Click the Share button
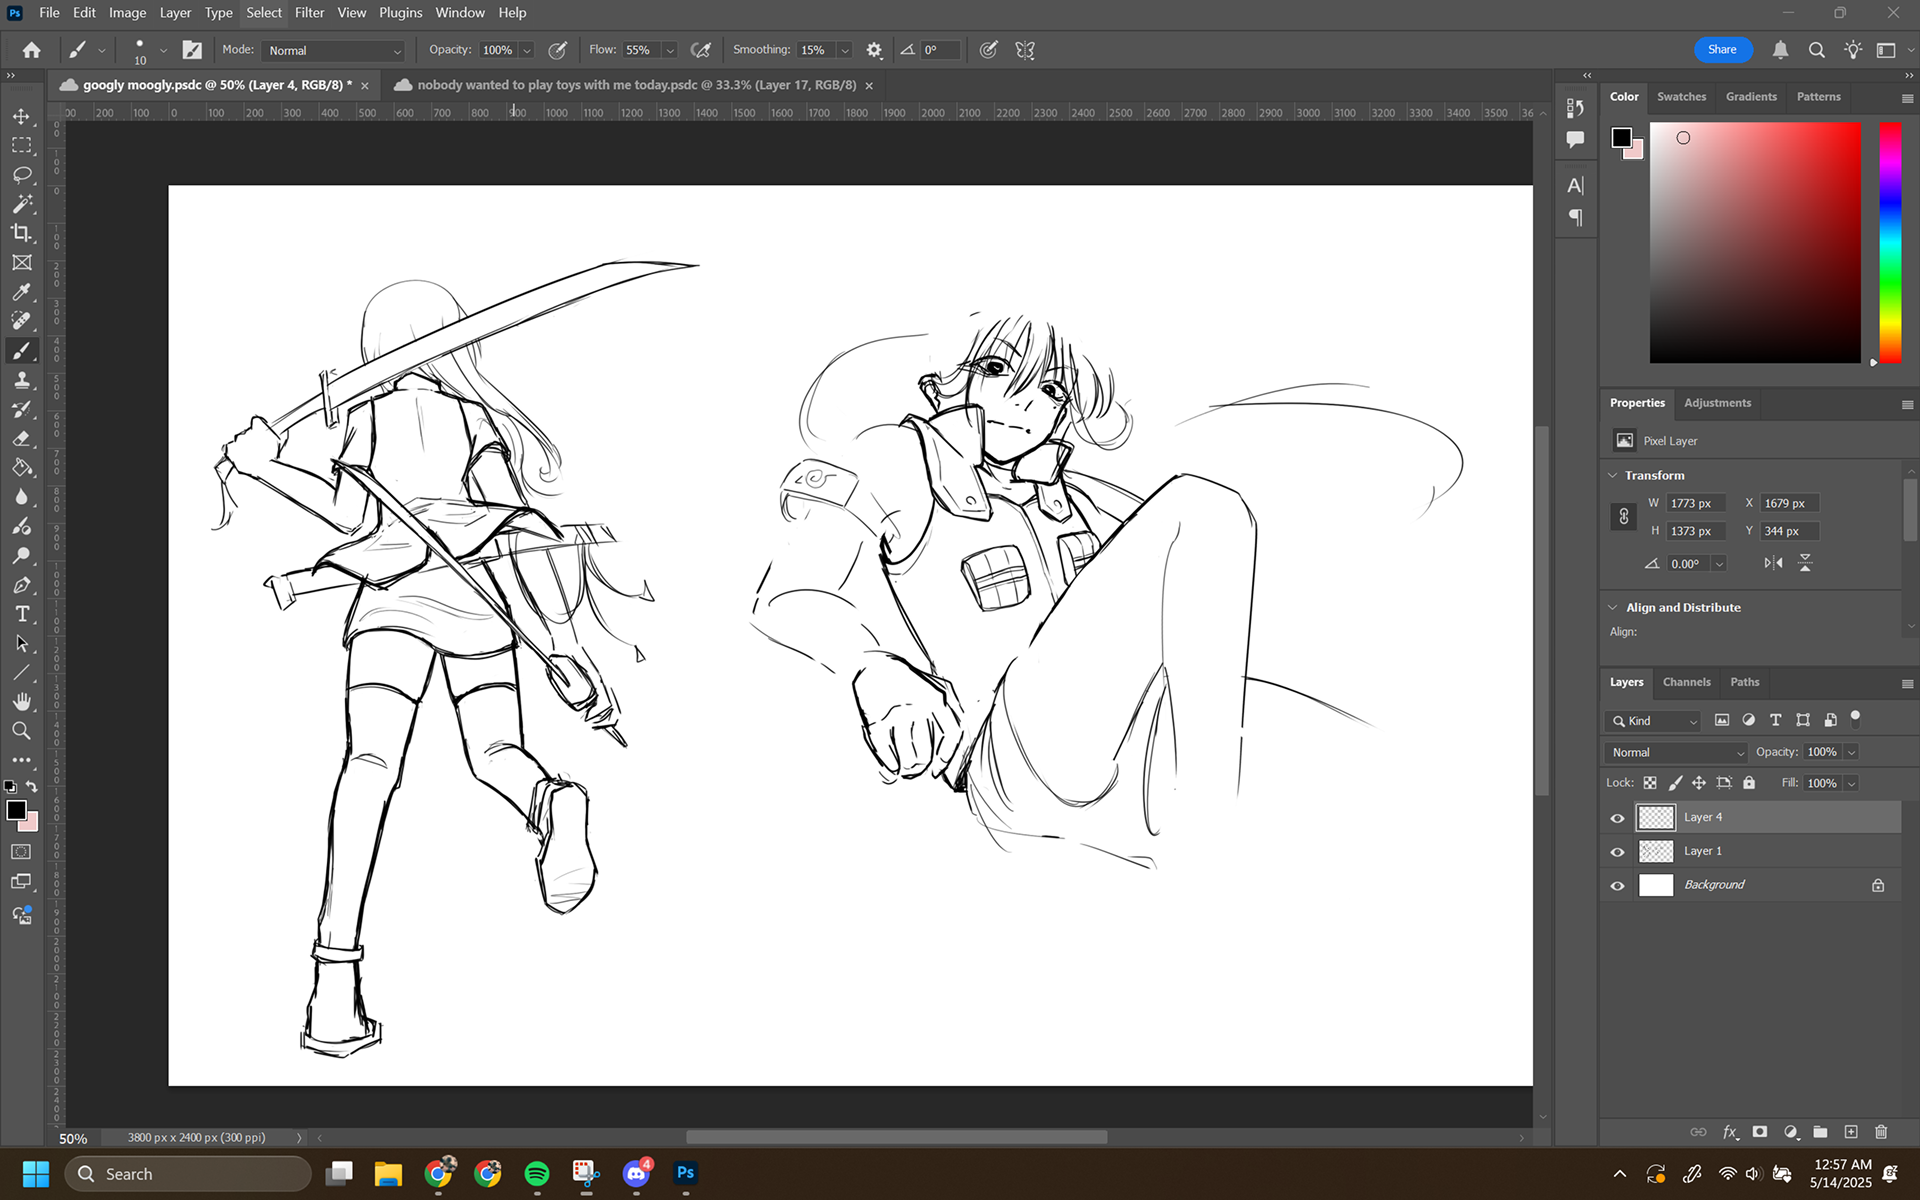Screen dimensions: 1920x1200 pyautogui.click(x=1722, y=50)
